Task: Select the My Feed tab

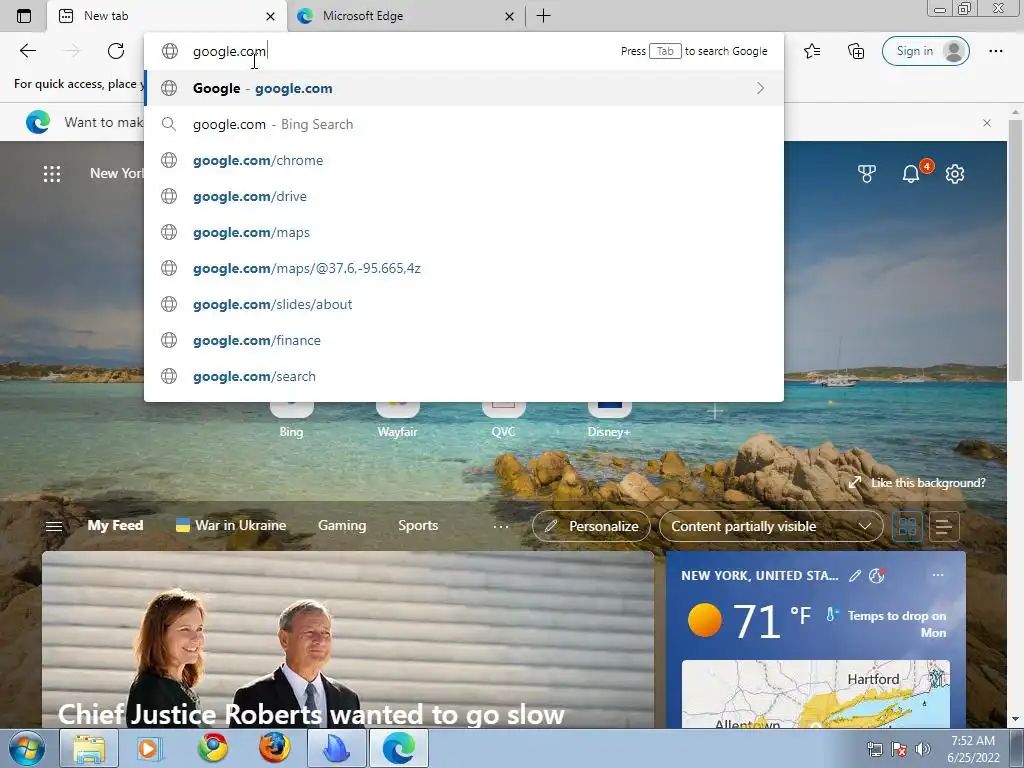Action: click(x=115, y=525)
